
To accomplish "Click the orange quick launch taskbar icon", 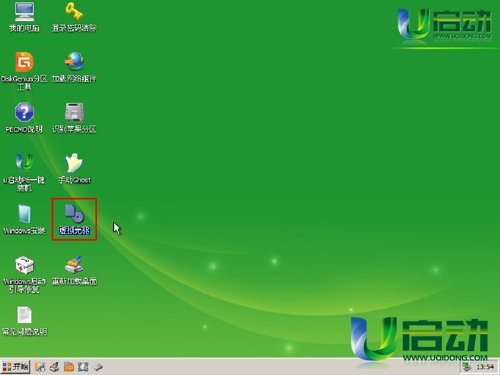I will 69,367.
